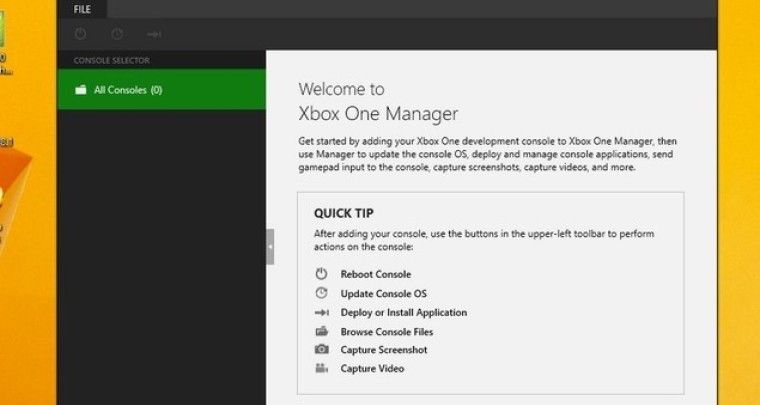Click the Deploy Application toolbar arrow icon
The width and height of the screenshot is (760, 405).
coord(154,34)
